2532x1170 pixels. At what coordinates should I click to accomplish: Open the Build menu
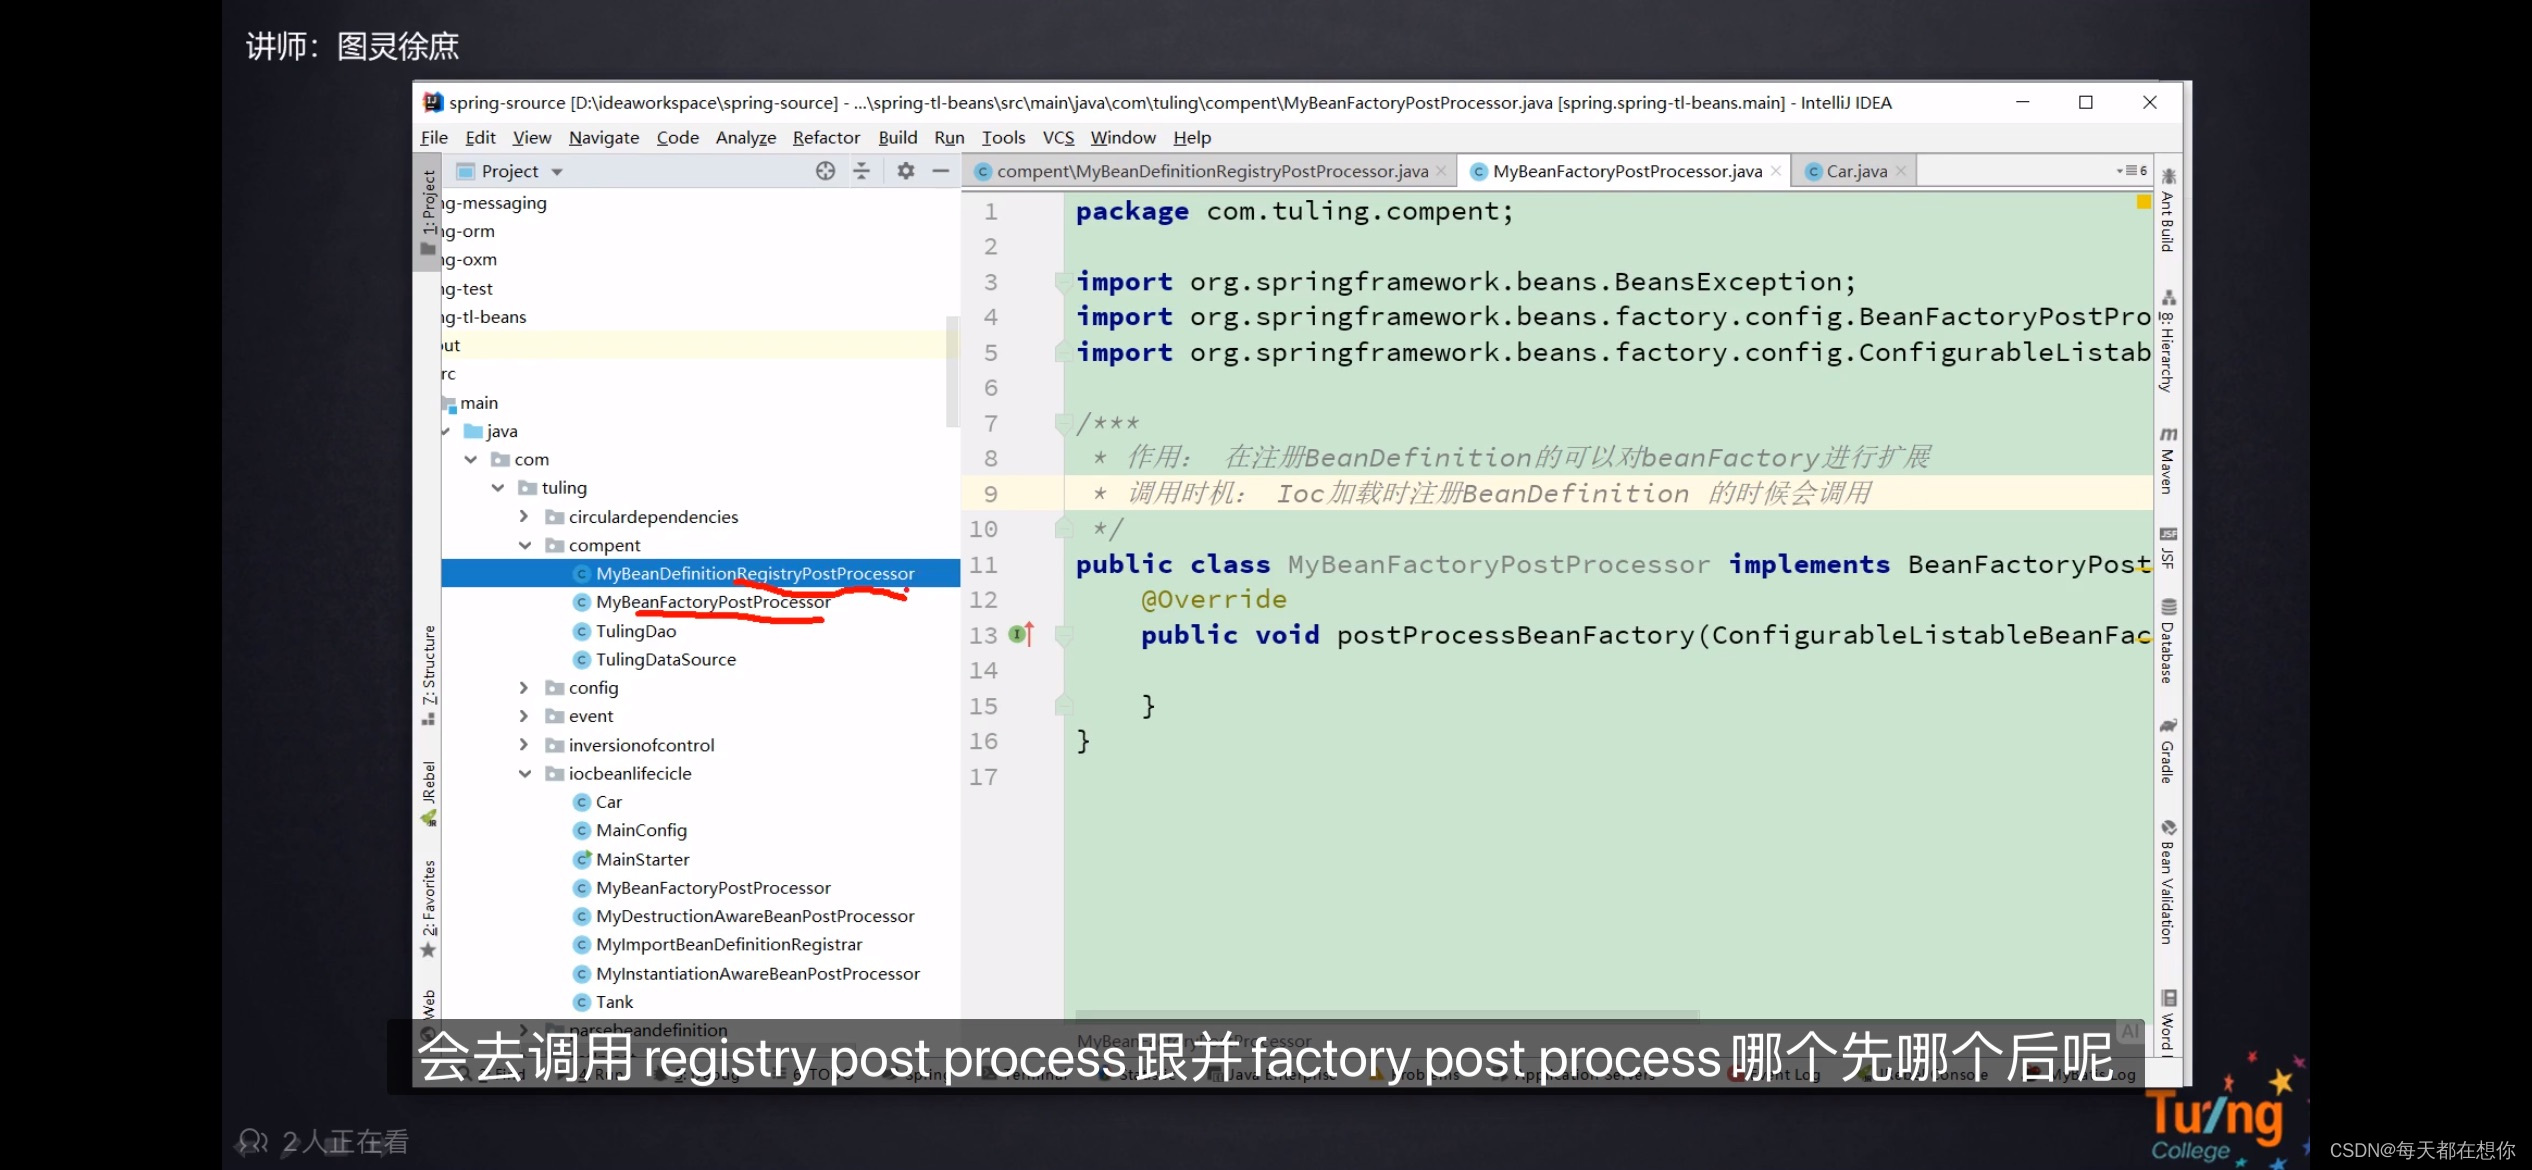(897, 137)
